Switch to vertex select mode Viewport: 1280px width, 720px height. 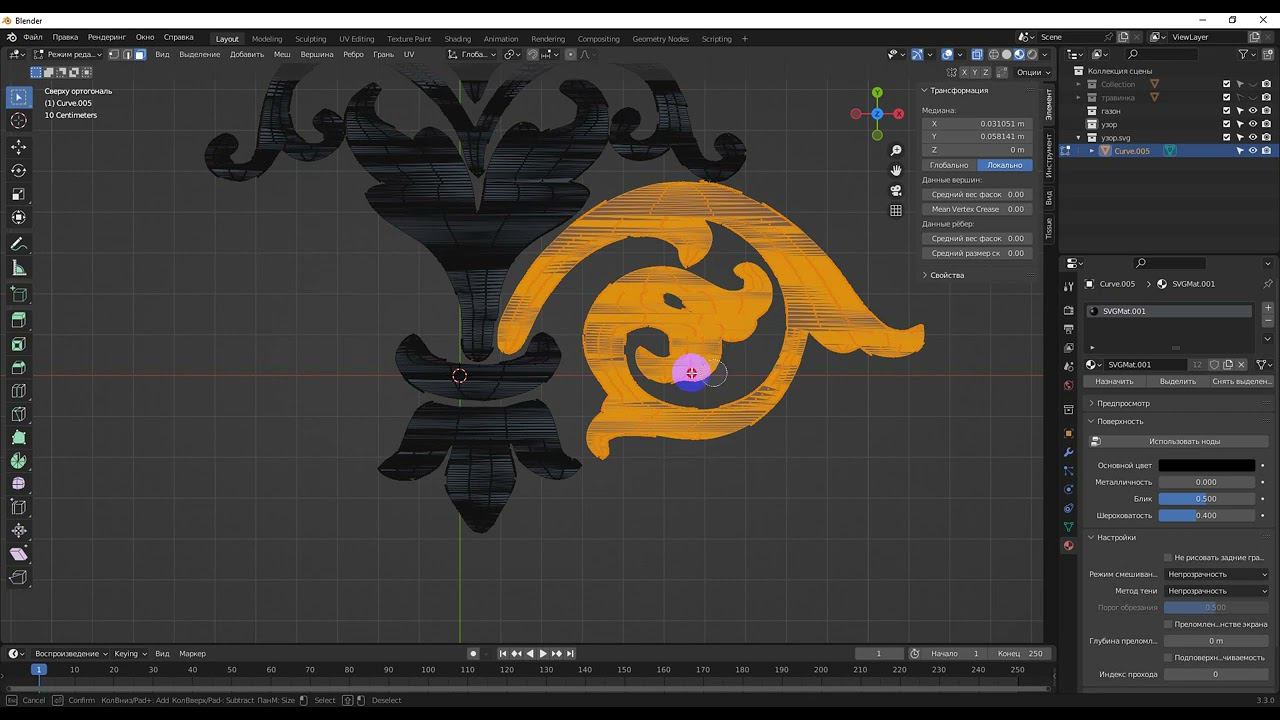click(x=114, y=54)
